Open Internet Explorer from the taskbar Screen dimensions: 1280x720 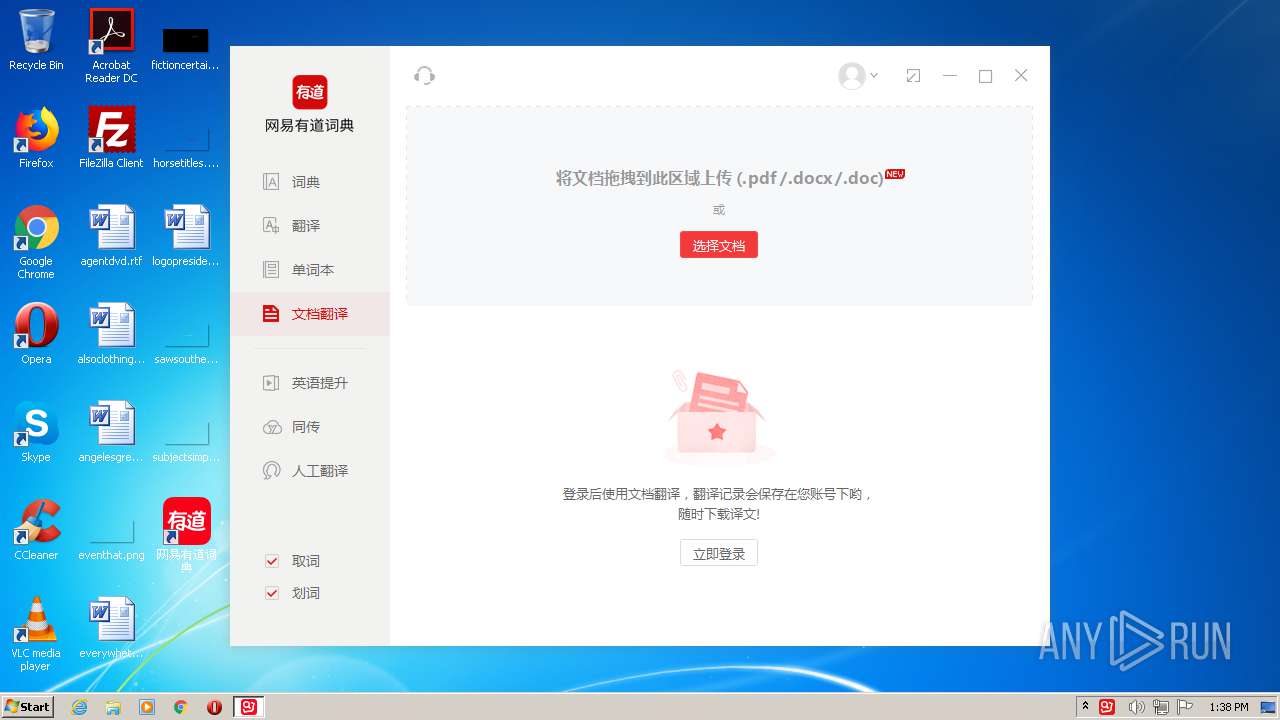79,707
